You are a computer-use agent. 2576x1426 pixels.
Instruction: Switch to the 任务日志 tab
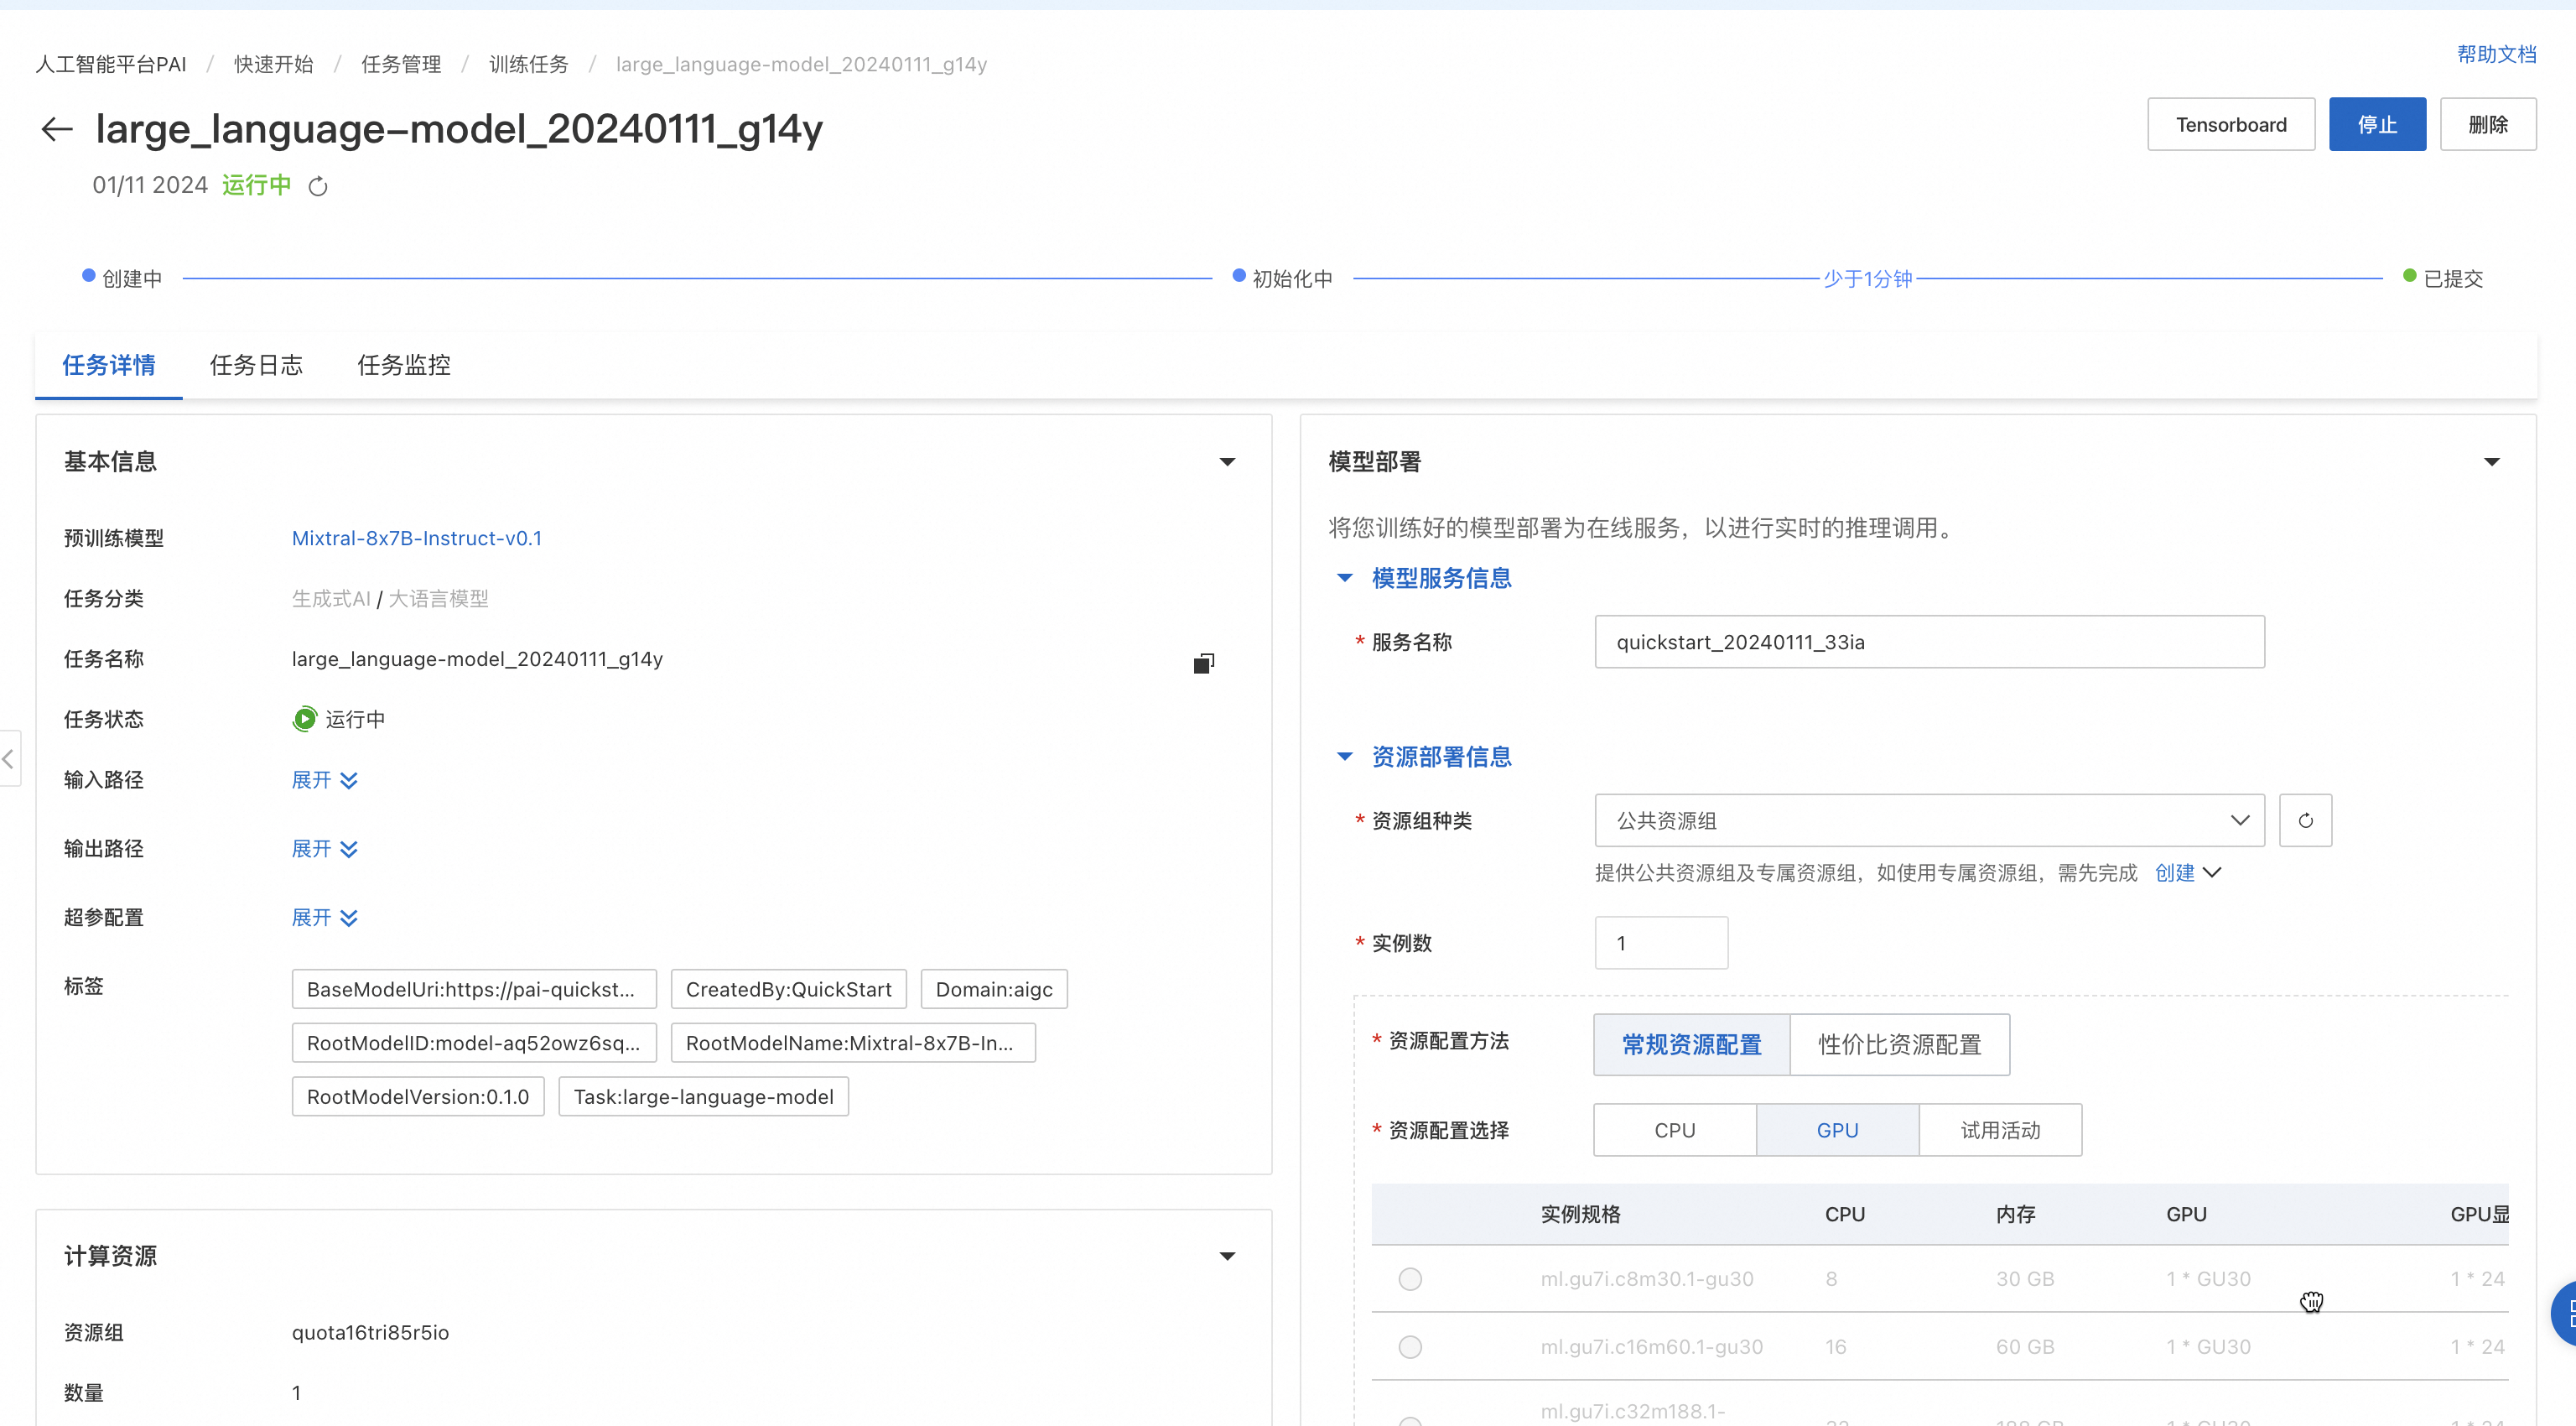(256, 365)
